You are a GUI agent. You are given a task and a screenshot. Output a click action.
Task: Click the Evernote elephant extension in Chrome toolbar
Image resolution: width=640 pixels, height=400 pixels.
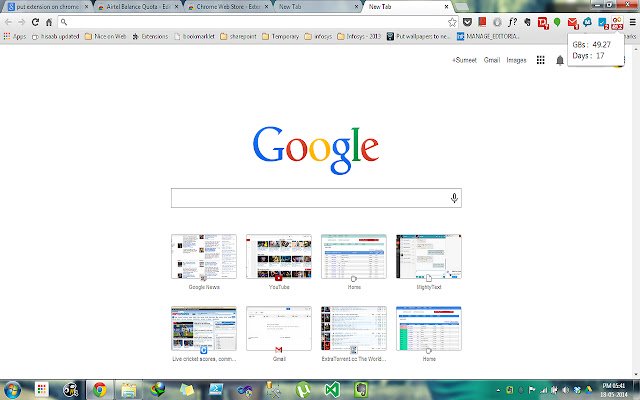[527, 22]
